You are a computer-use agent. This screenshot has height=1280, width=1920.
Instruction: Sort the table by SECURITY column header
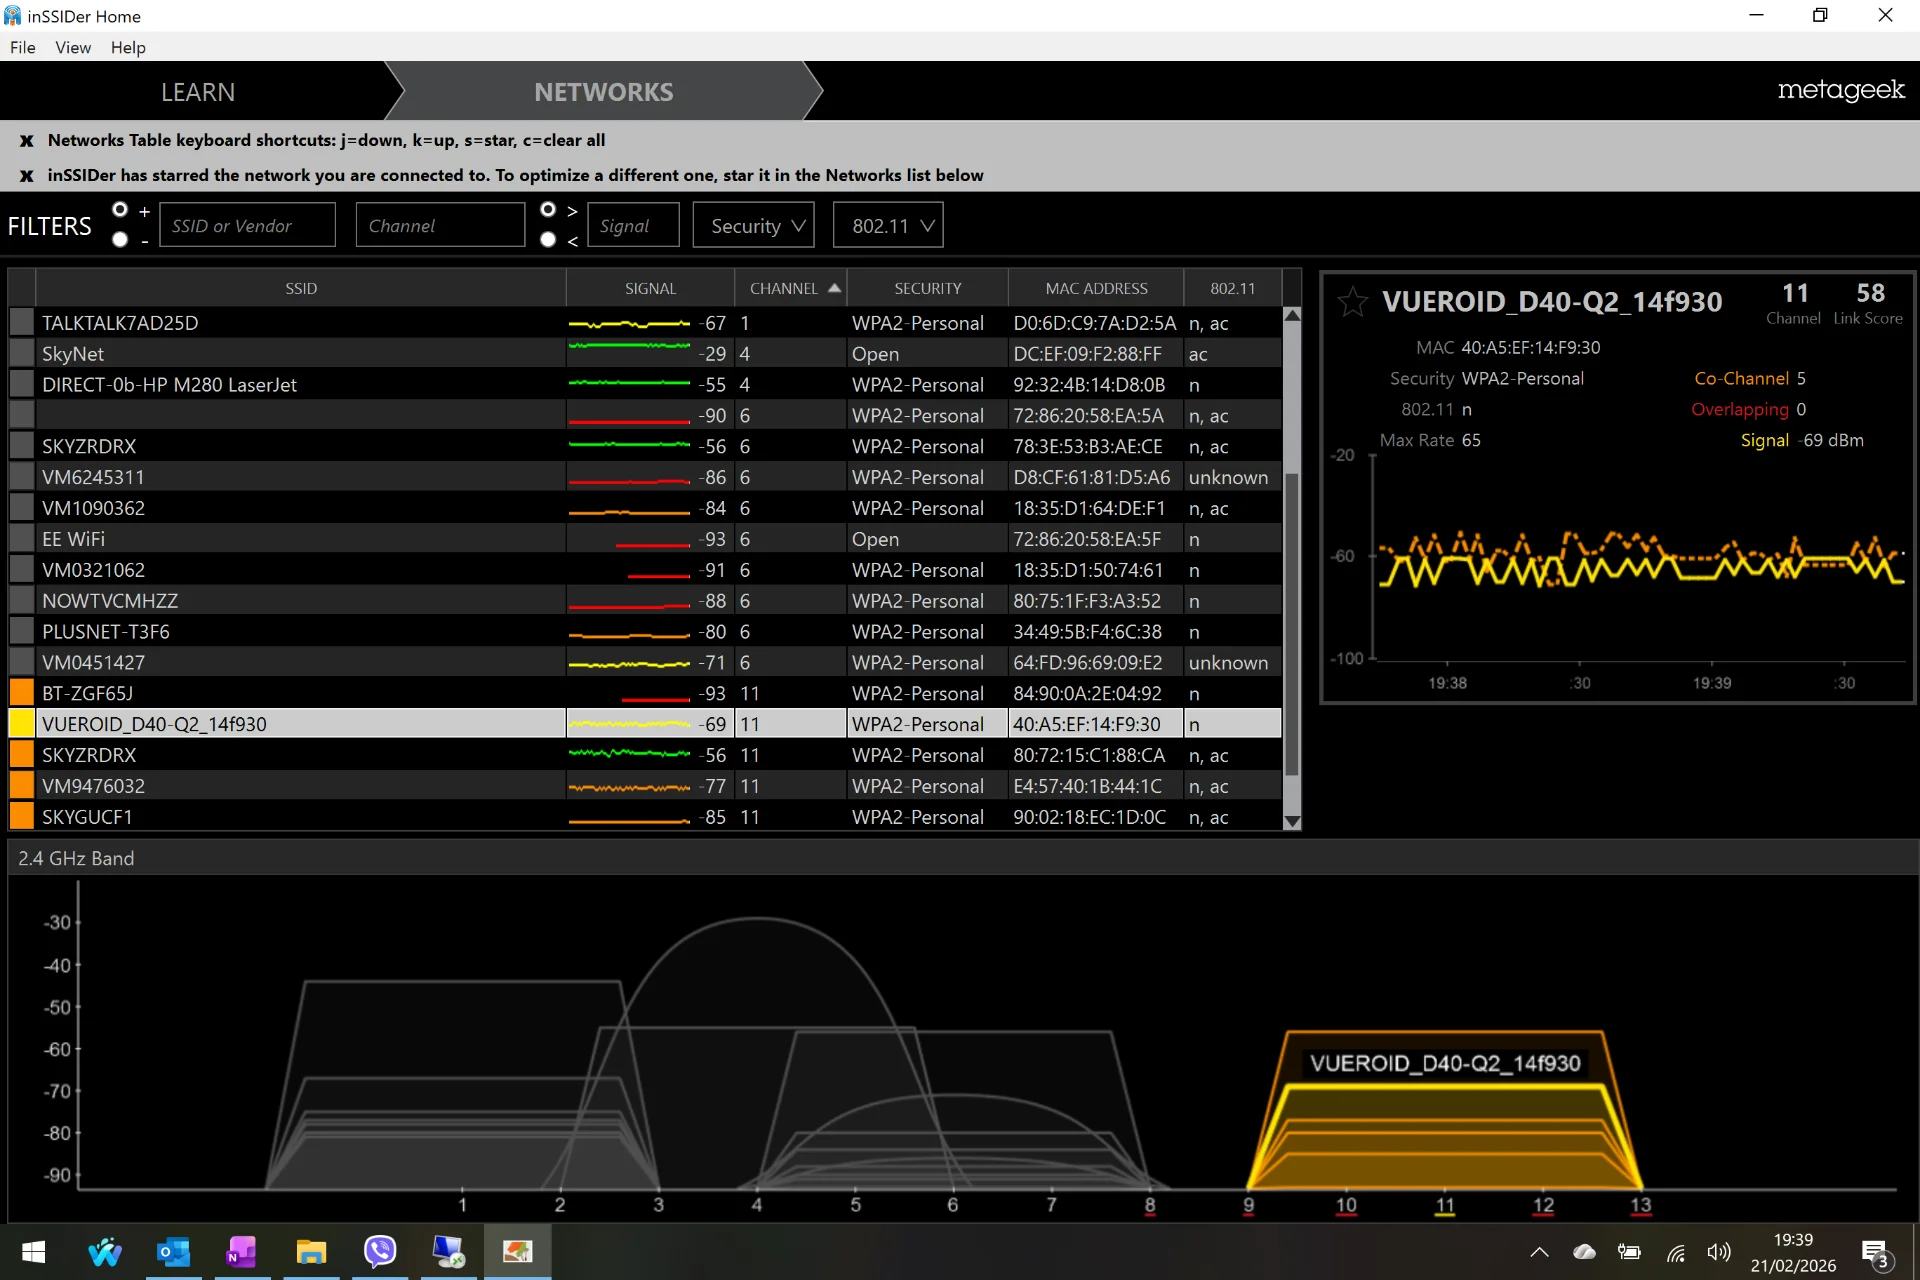(927, 288)
